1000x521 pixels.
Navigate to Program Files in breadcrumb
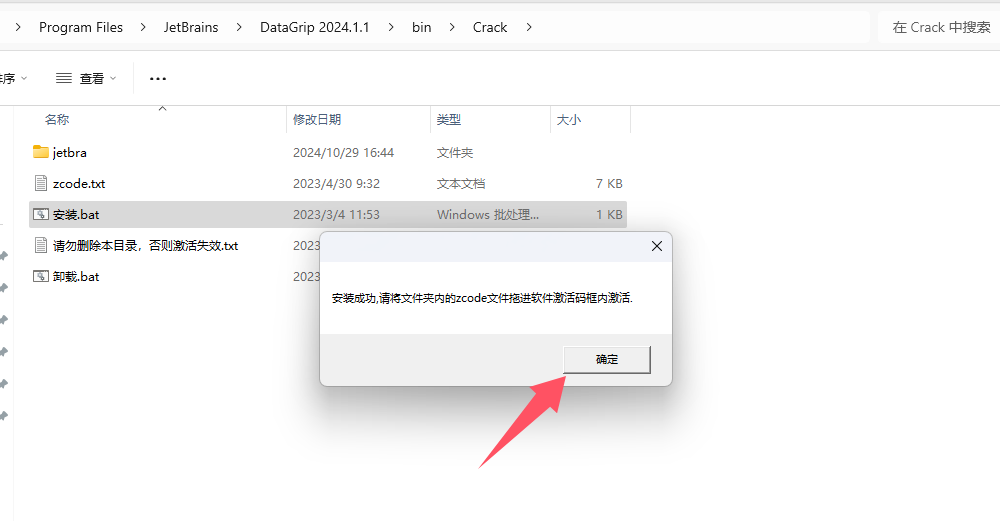81,27
